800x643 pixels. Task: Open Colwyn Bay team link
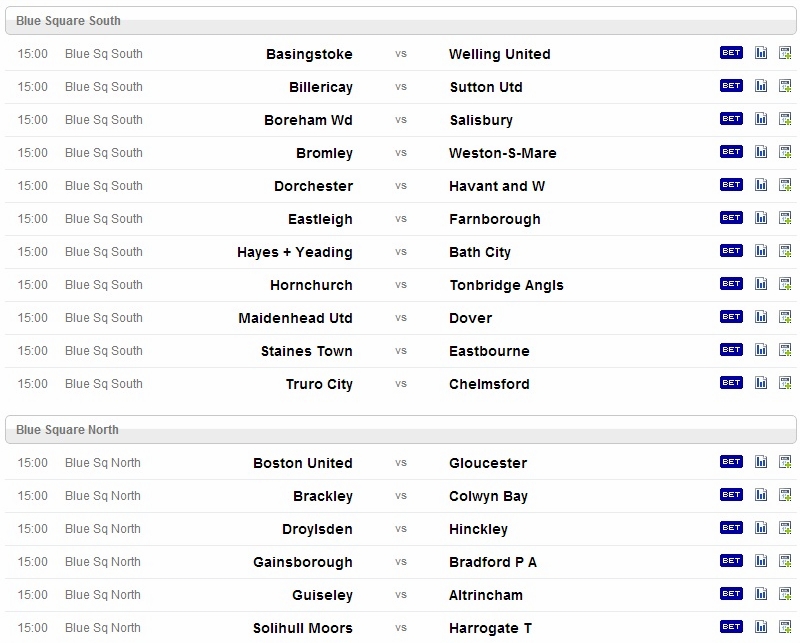point(488,496)
